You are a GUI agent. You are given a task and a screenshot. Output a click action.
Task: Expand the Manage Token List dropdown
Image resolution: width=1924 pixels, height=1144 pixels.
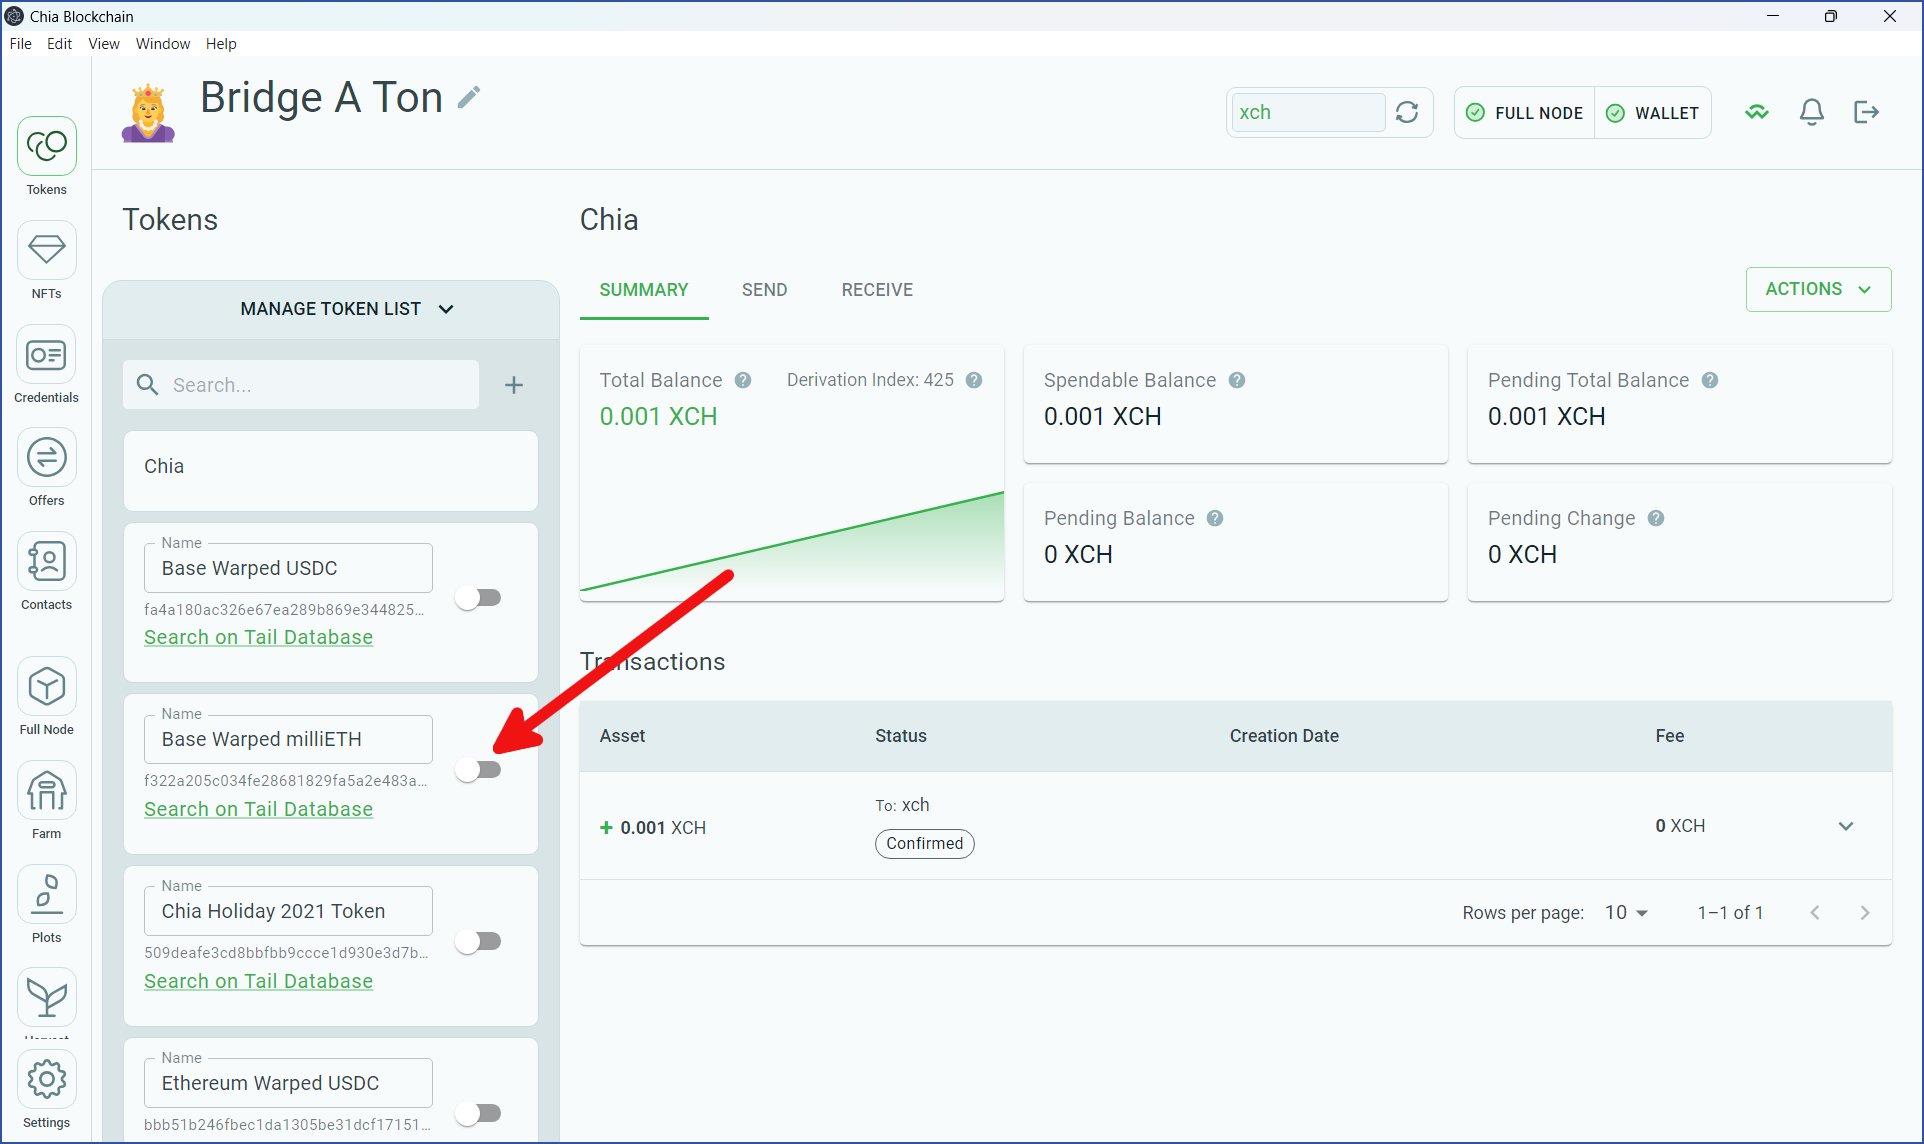(x=347, y=309)
